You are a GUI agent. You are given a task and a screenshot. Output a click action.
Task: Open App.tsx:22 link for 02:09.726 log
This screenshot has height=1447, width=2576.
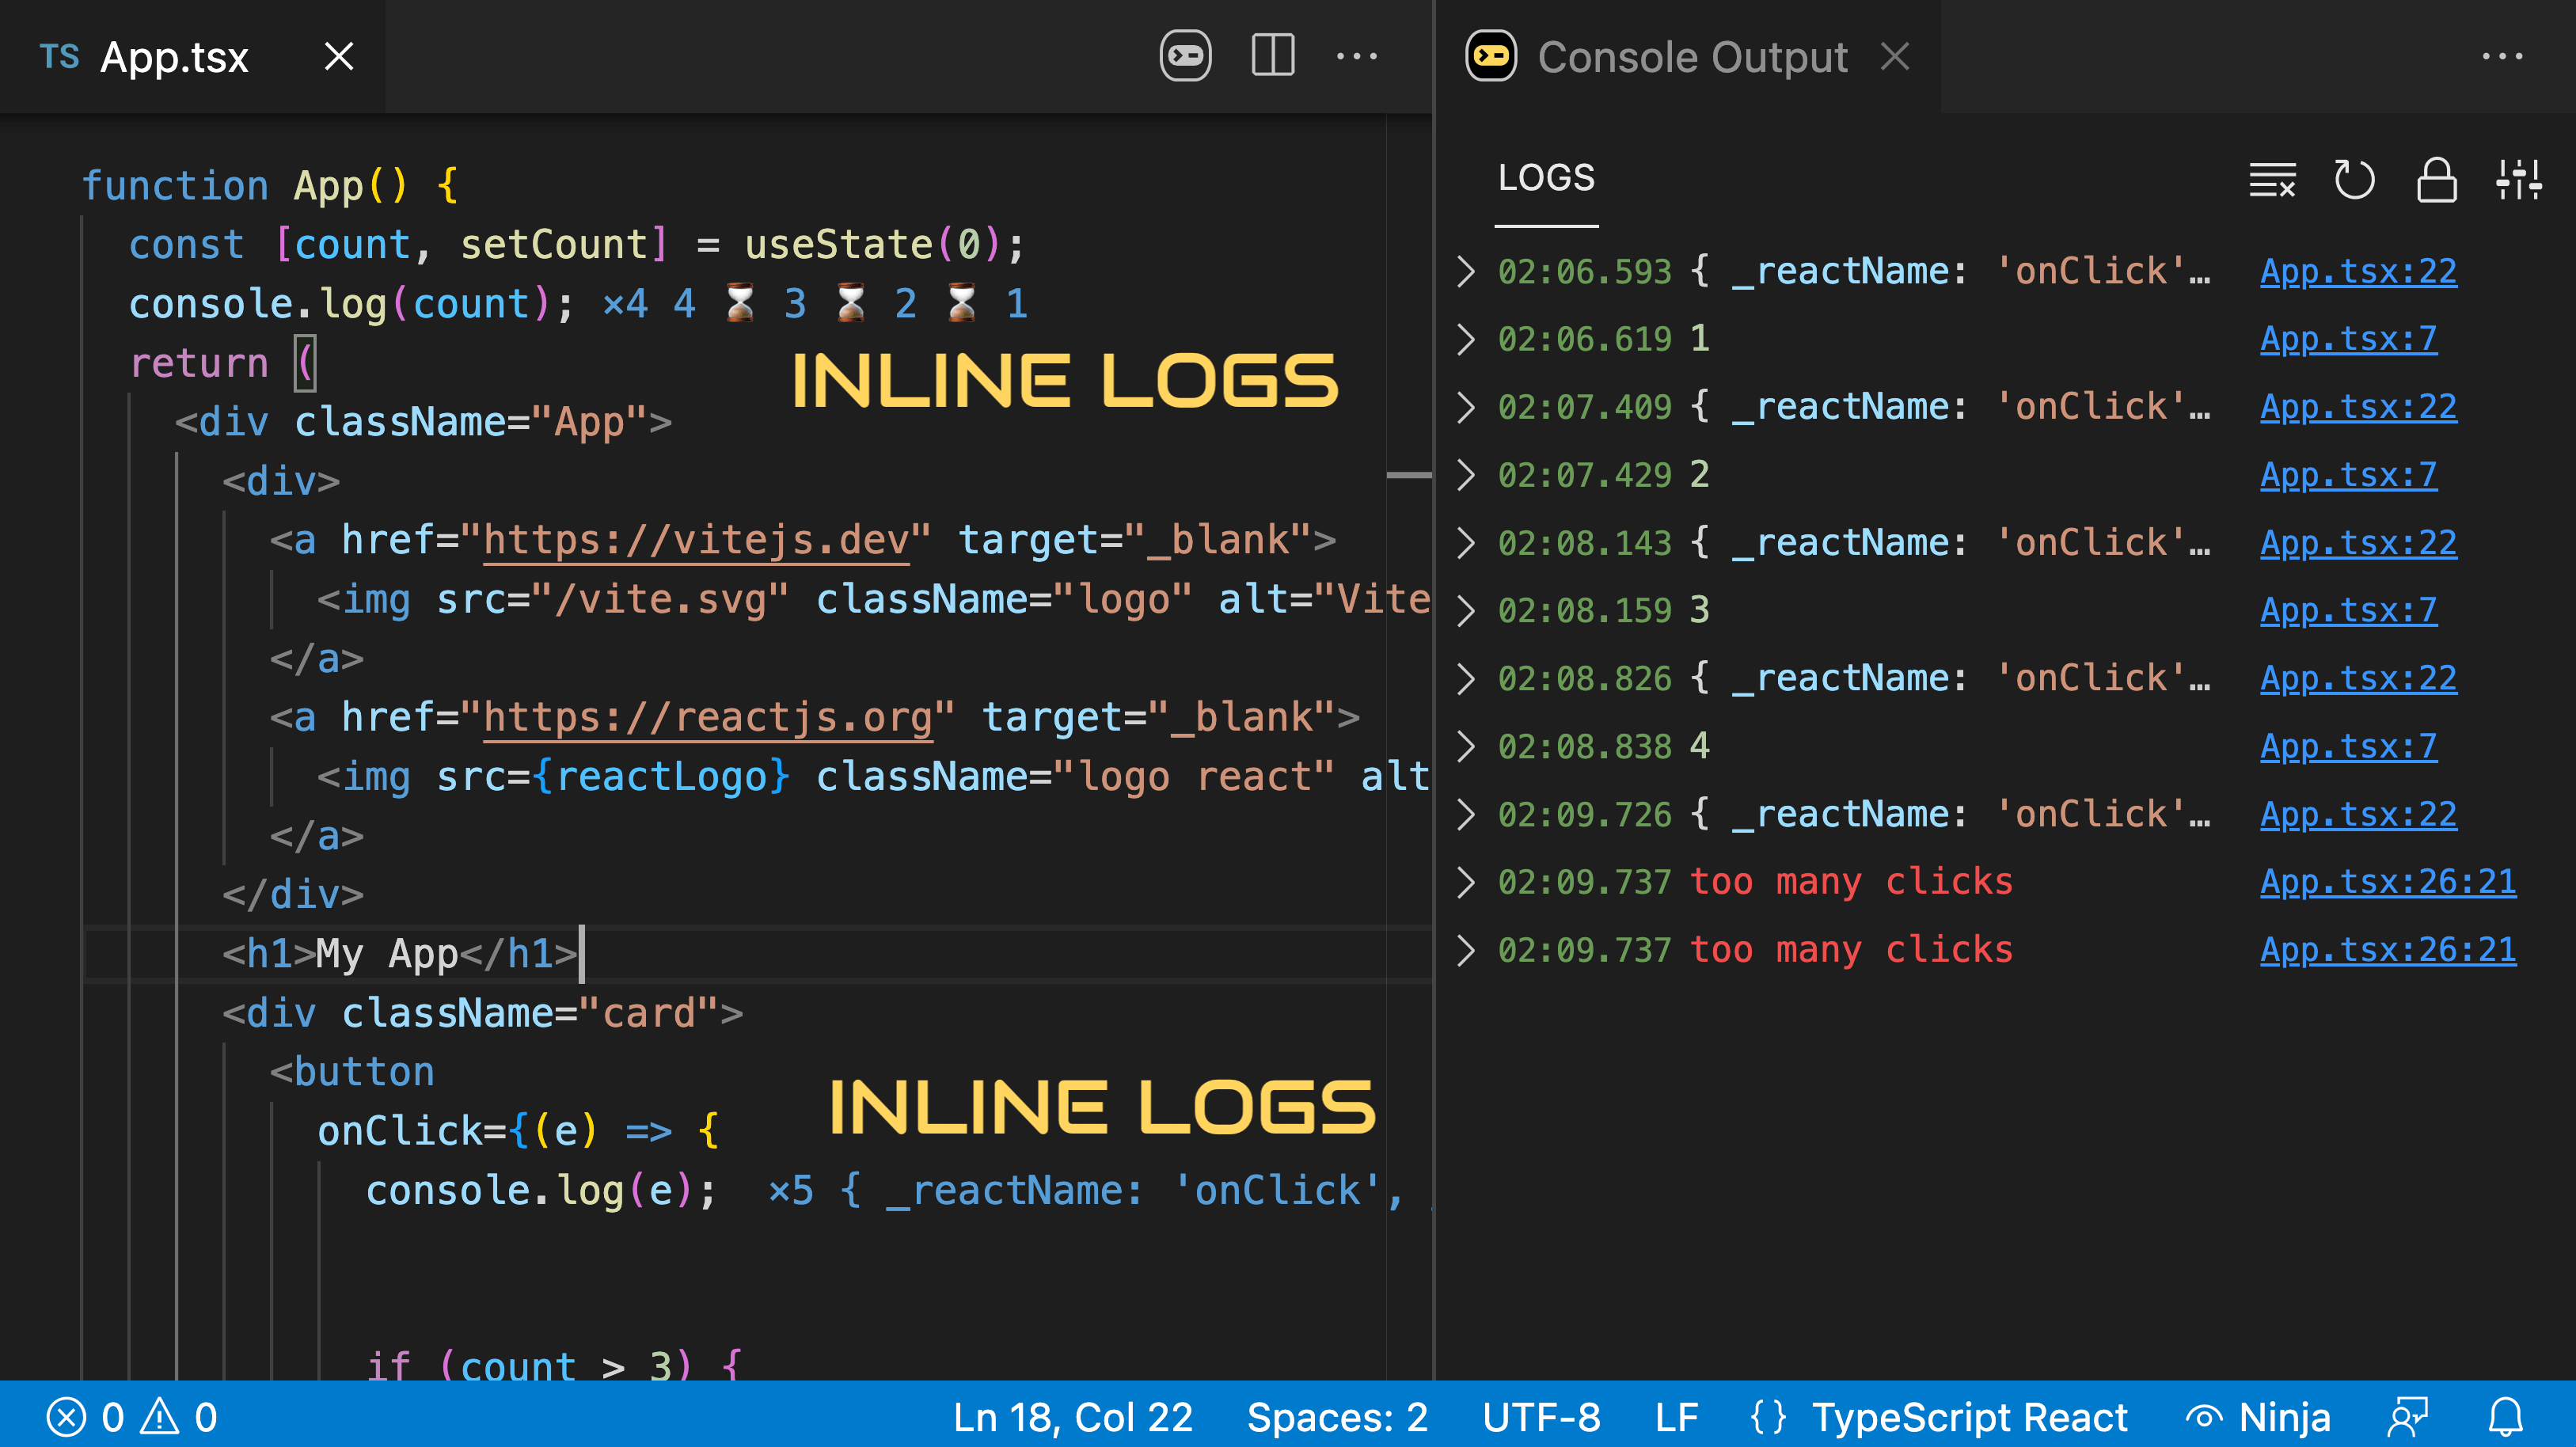tap(2358, 814)
